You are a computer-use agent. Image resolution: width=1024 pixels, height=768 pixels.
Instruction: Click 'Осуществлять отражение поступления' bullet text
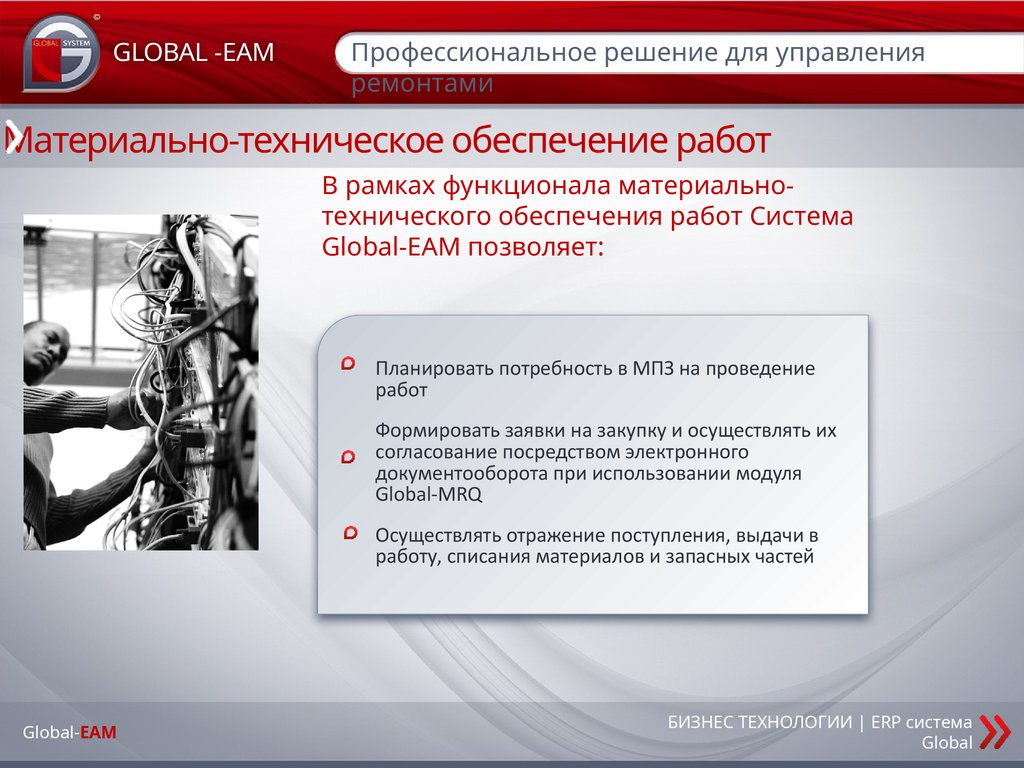pyautogui.click(x=596, y=546)
